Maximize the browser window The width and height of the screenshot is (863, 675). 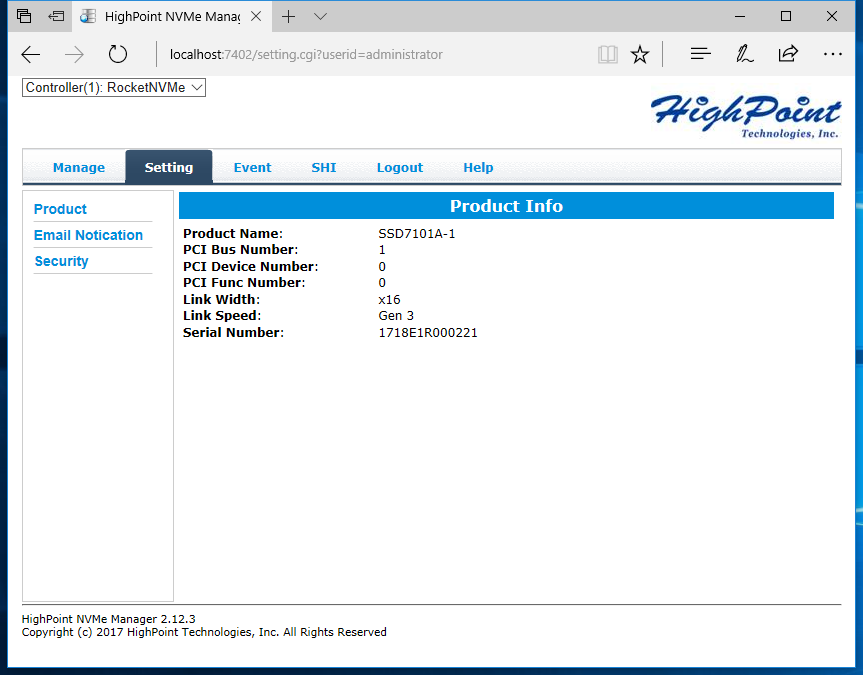click(x=786, y=17)
